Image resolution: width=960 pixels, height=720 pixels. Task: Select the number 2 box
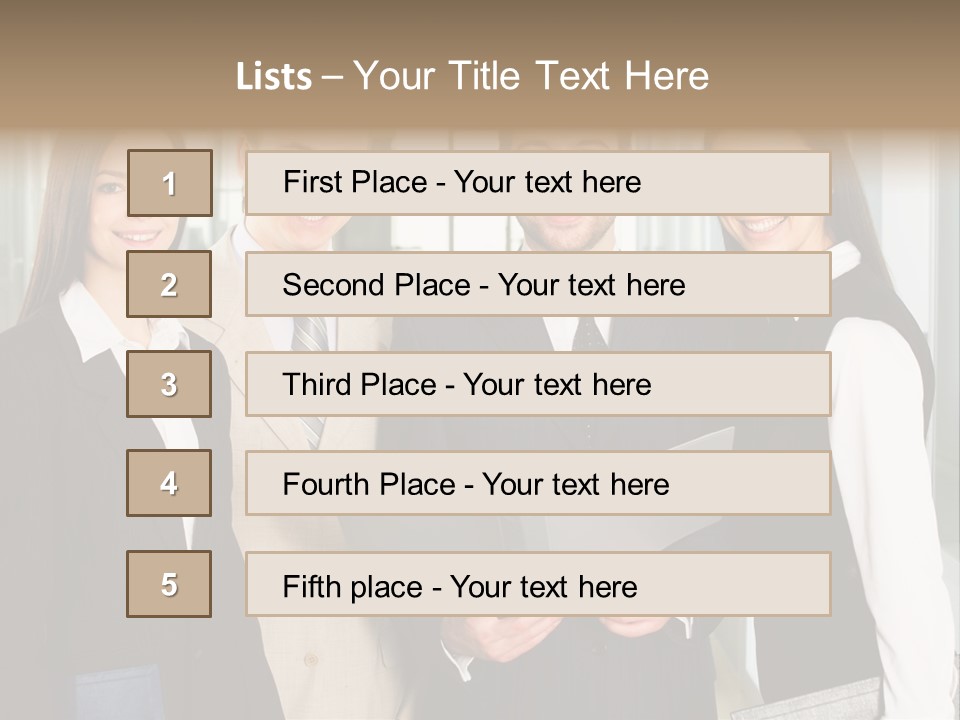pos(169,284)
